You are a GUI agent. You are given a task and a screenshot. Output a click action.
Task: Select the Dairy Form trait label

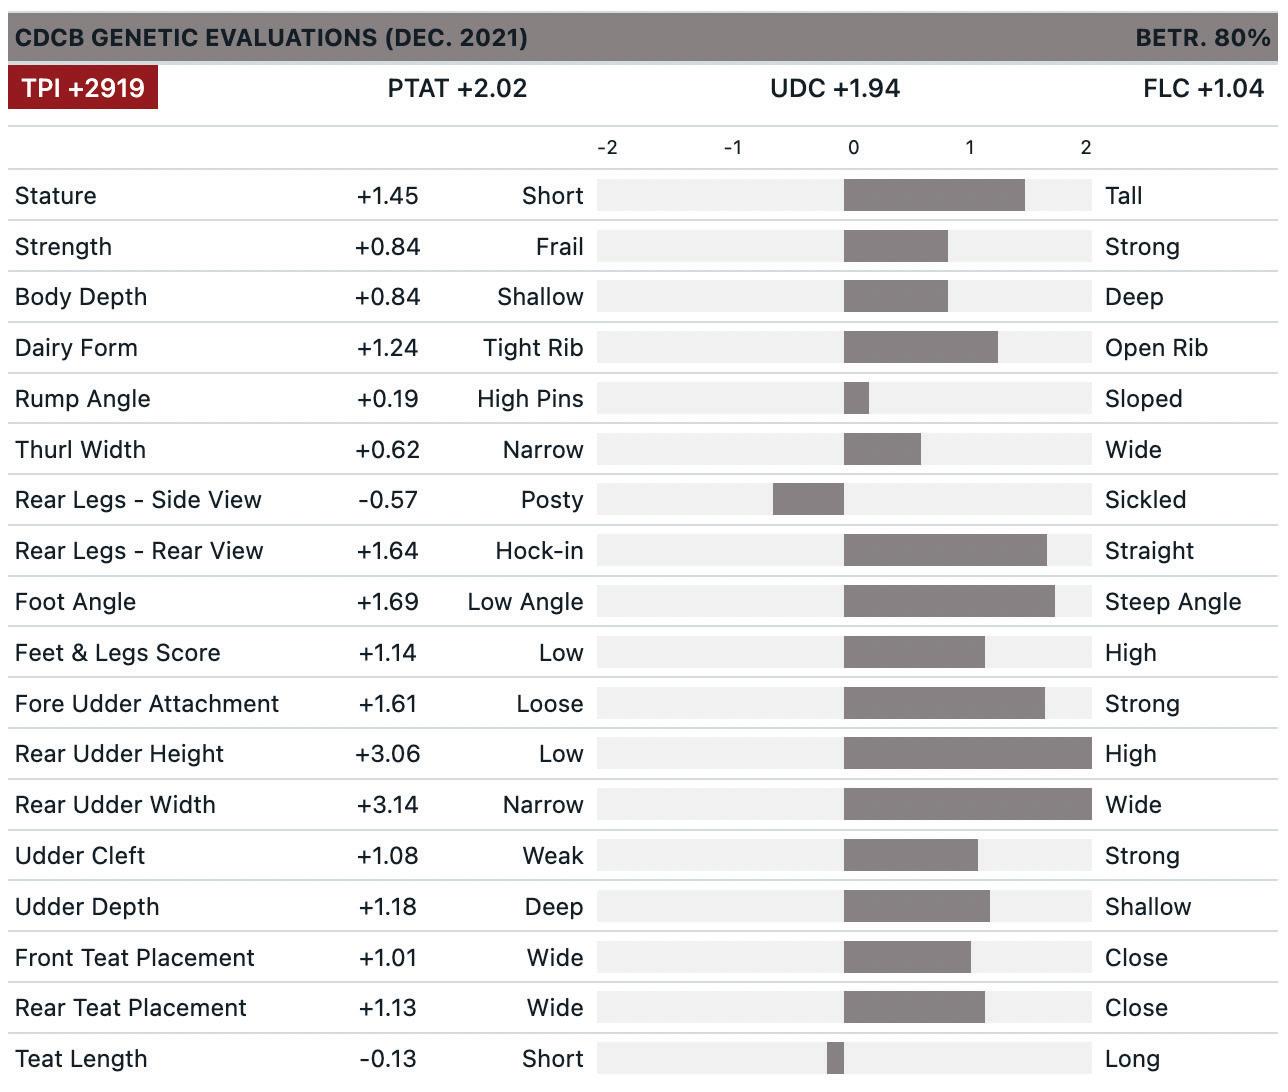click(x=76, y=348)
